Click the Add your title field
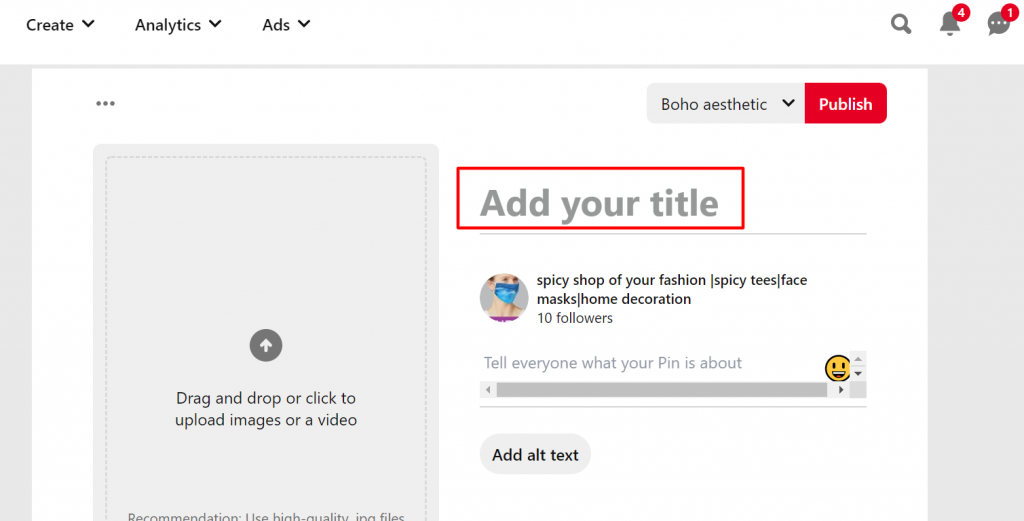This screenshot has width=1024, height=521. tap(600, 203)
